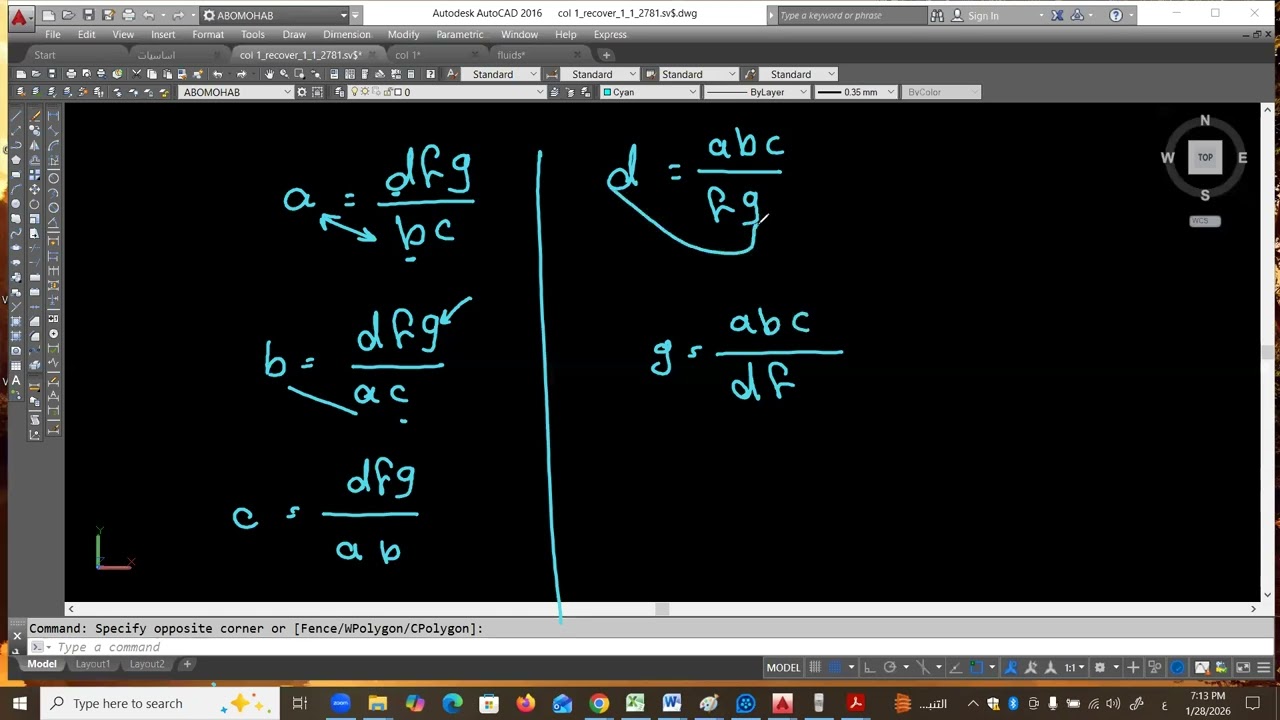The height and width of the screenshot is (720, 1280).
Task: Select the Multiline Text tool
Action: click(17, 381)
